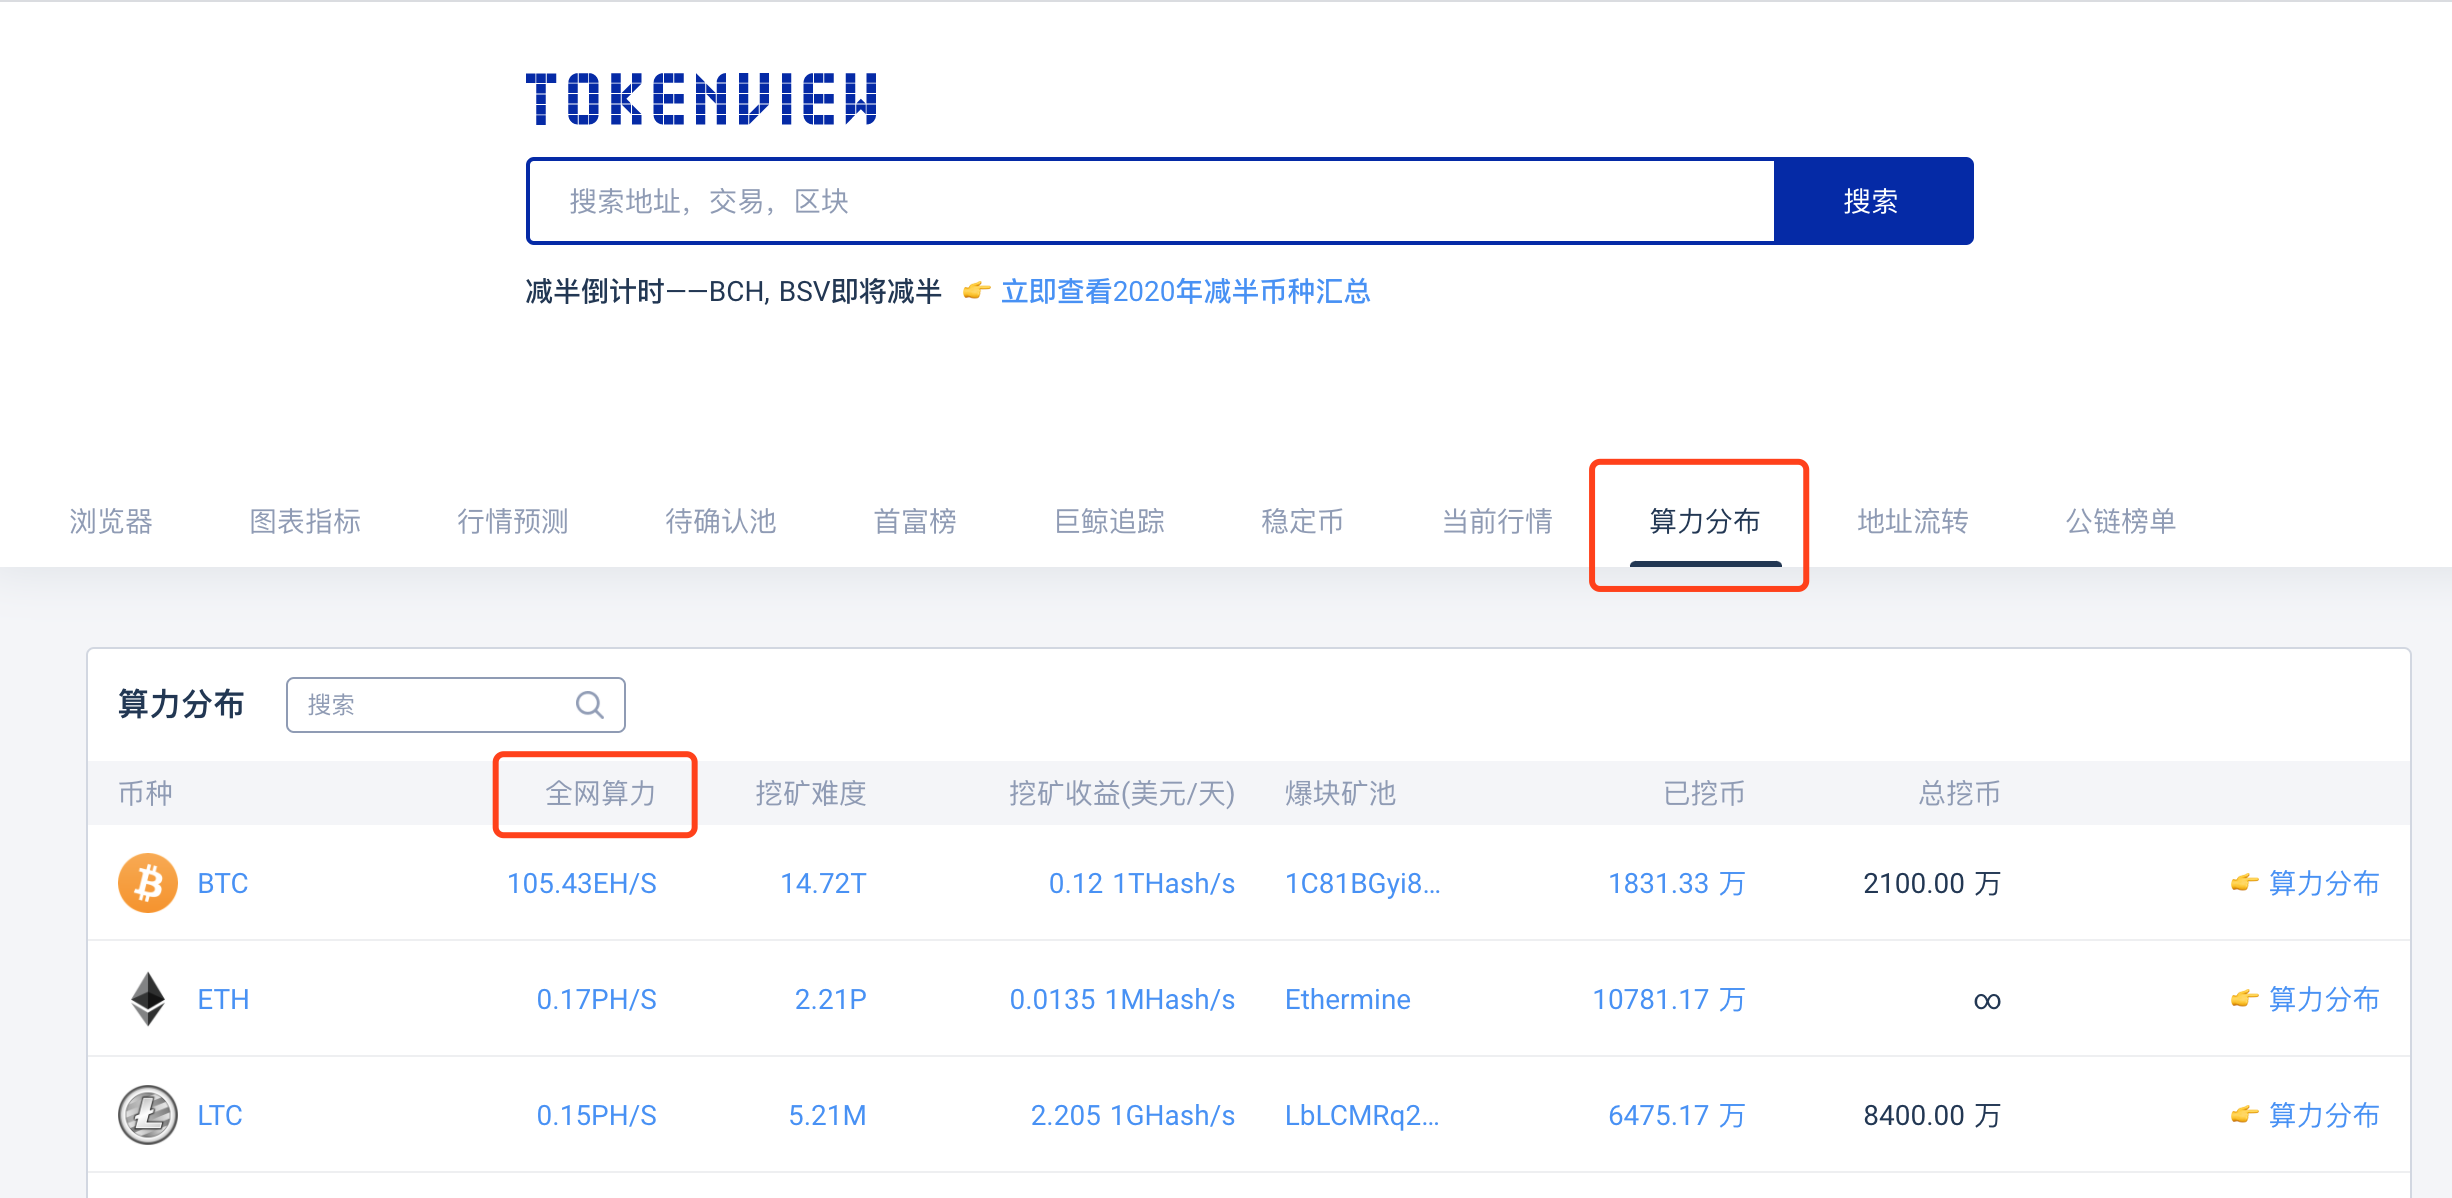The image size is (2452, 1198).
Task: Click BTC hashrate value 105.43EH/S
Action: click(x=582, y=883)
